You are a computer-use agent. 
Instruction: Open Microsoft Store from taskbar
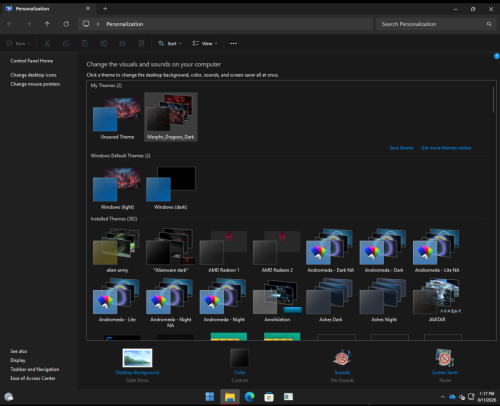pyautogui.click(x=269, y=397)
